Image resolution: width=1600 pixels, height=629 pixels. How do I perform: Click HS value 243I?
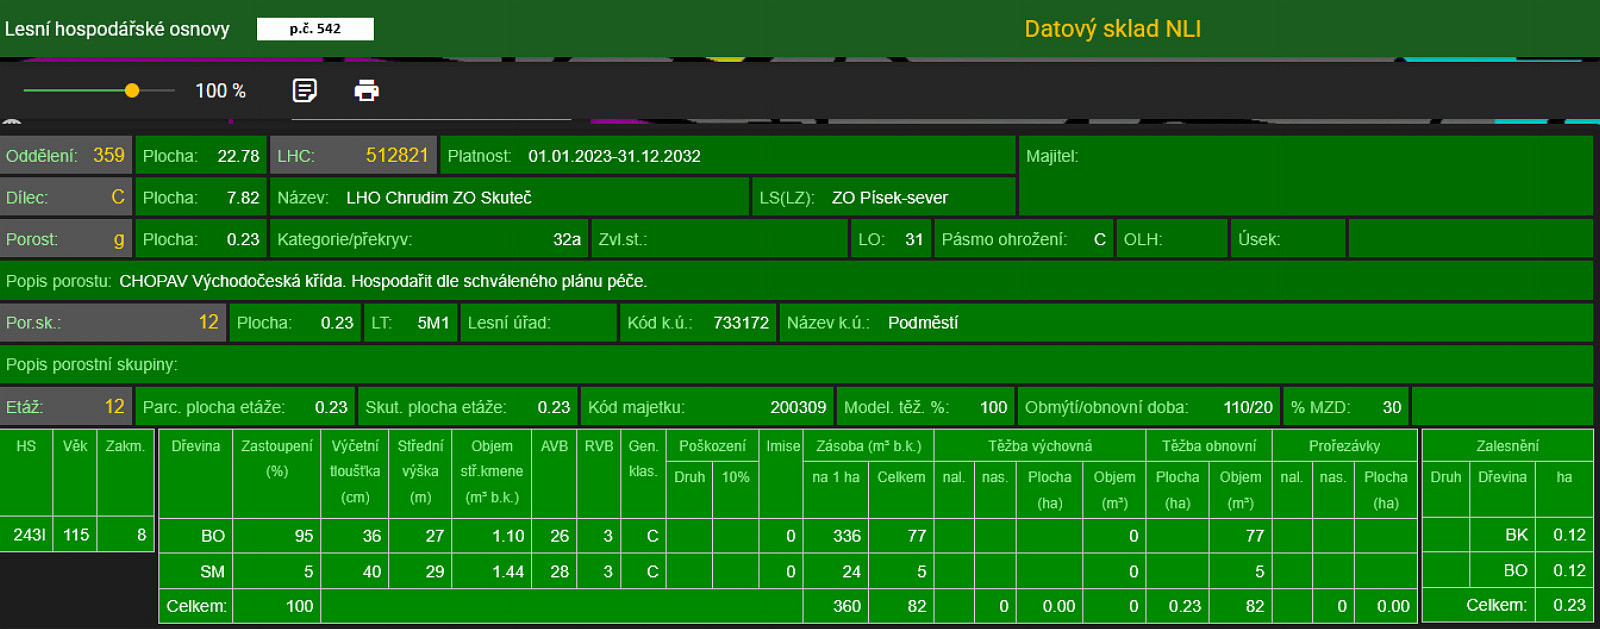[30, 535]
